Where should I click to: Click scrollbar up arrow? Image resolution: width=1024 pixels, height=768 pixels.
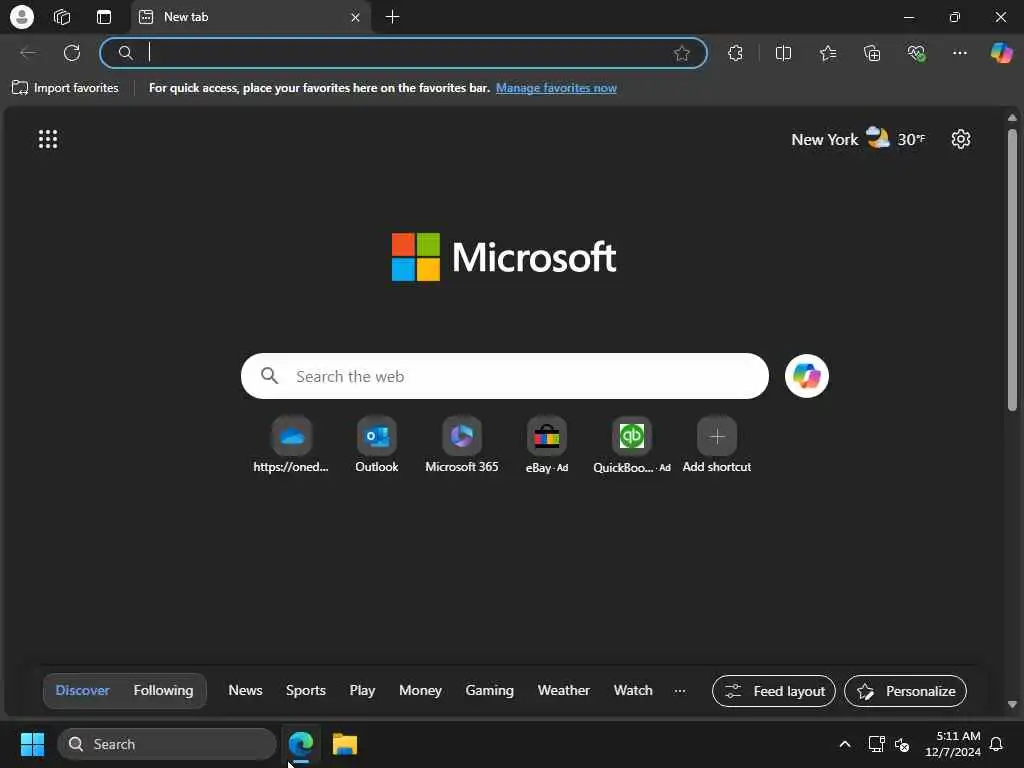1012,118
